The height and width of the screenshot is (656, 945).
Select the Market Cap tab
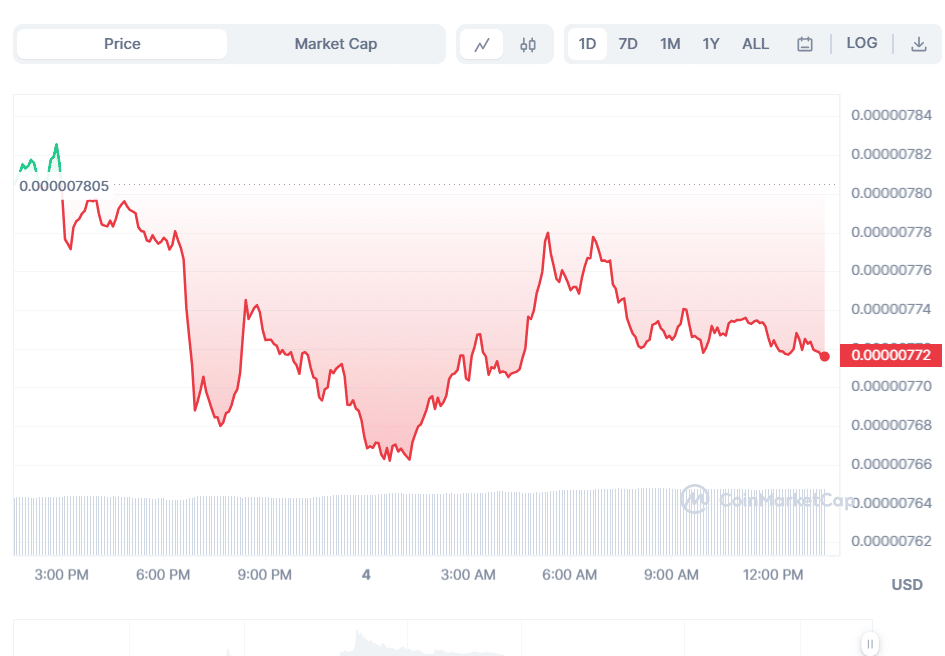[335, 44]
